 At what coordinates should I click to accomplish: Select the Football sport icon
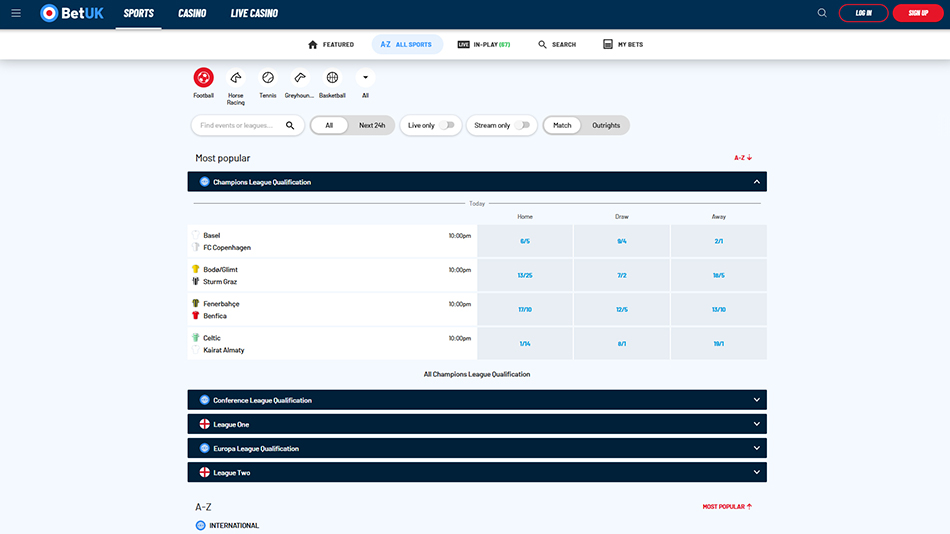[x=203, y=78]
